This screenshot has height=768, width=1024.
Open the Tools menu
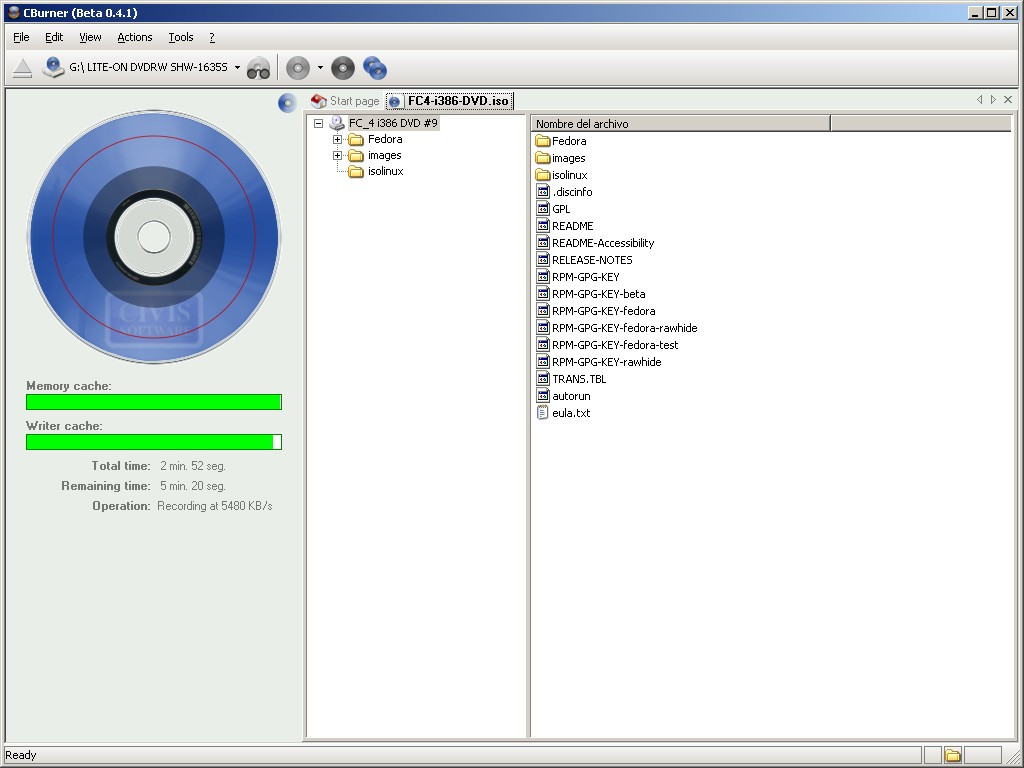181,37
